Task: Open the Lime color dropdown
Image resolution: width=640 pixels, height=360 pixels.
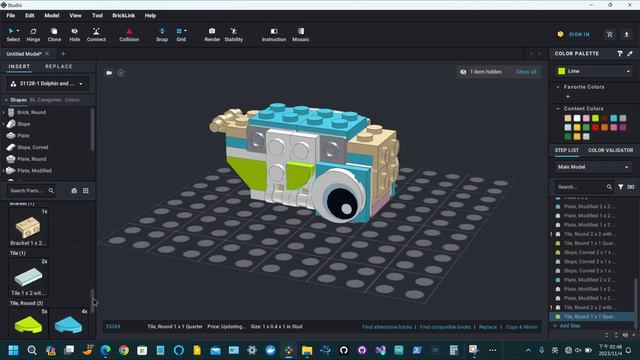Action: [x=594, y=71]
